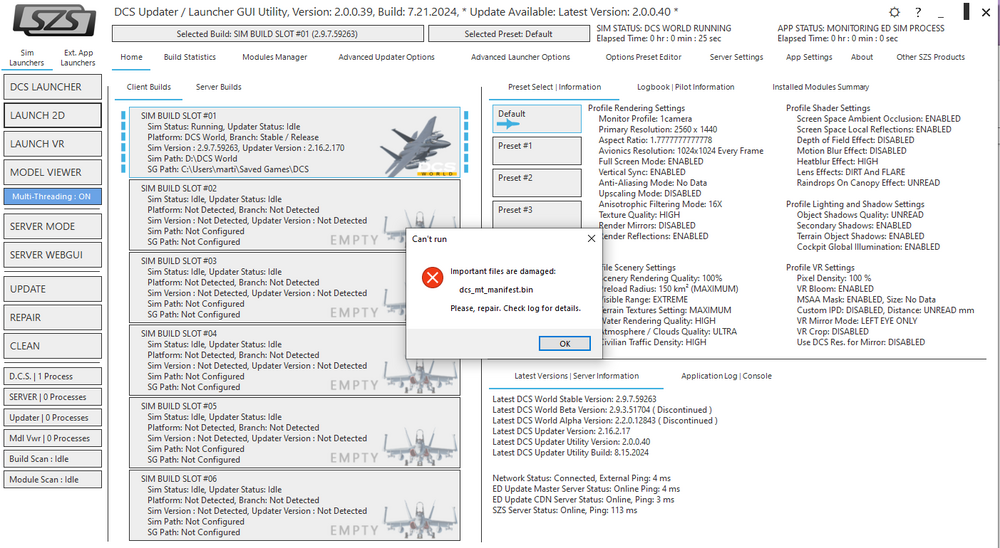
Task: Start SERVER MODE
Action: pyautogui.click(x=52, y=226)
